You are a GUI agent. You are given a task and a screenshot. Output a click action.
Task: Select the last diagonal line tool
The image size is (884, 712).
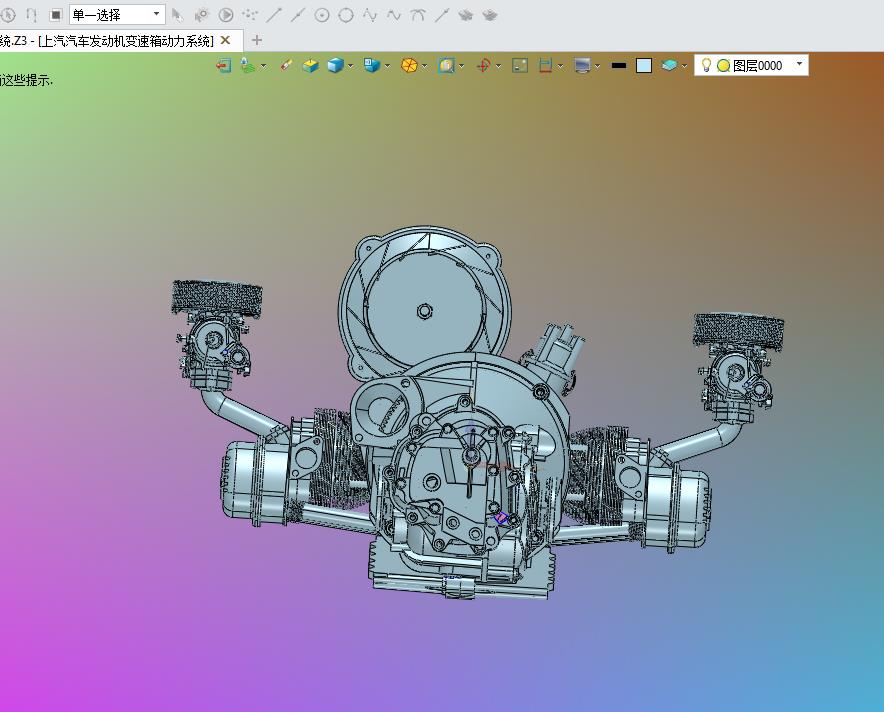pyautogui.click(x=441, y=15)
